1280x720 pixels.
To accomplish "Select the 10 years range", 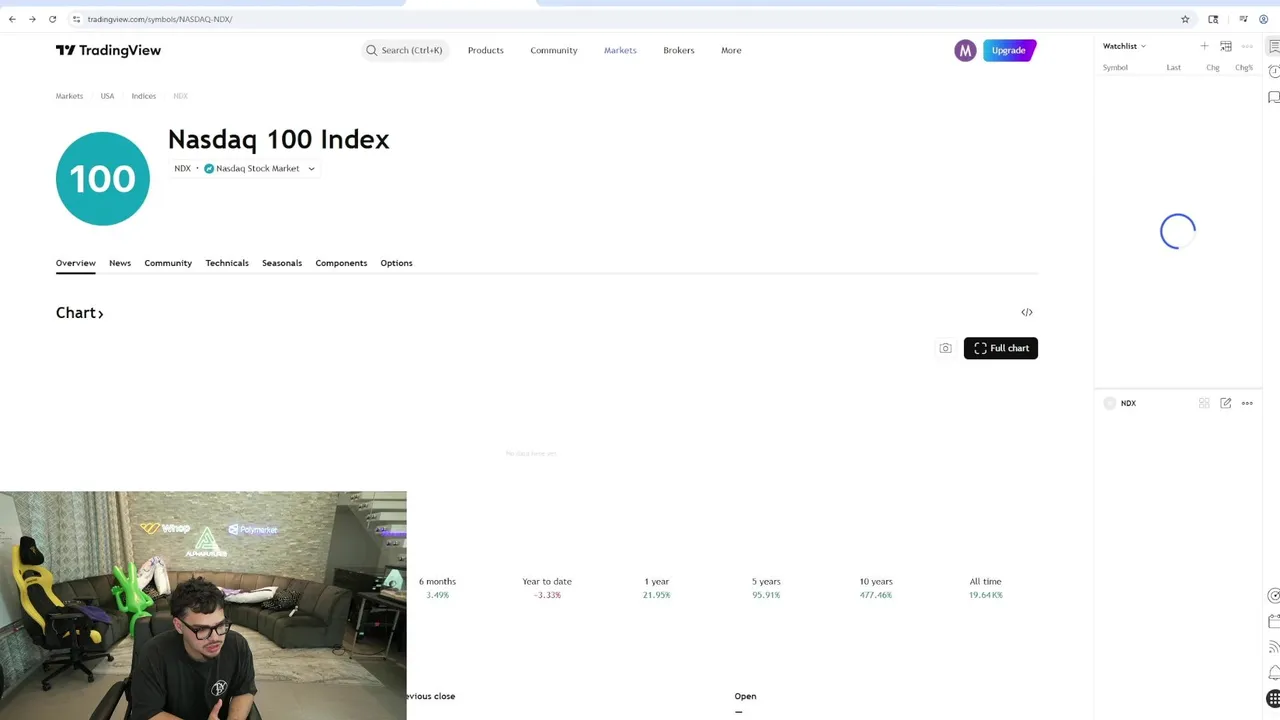I will tap(876, 588).
